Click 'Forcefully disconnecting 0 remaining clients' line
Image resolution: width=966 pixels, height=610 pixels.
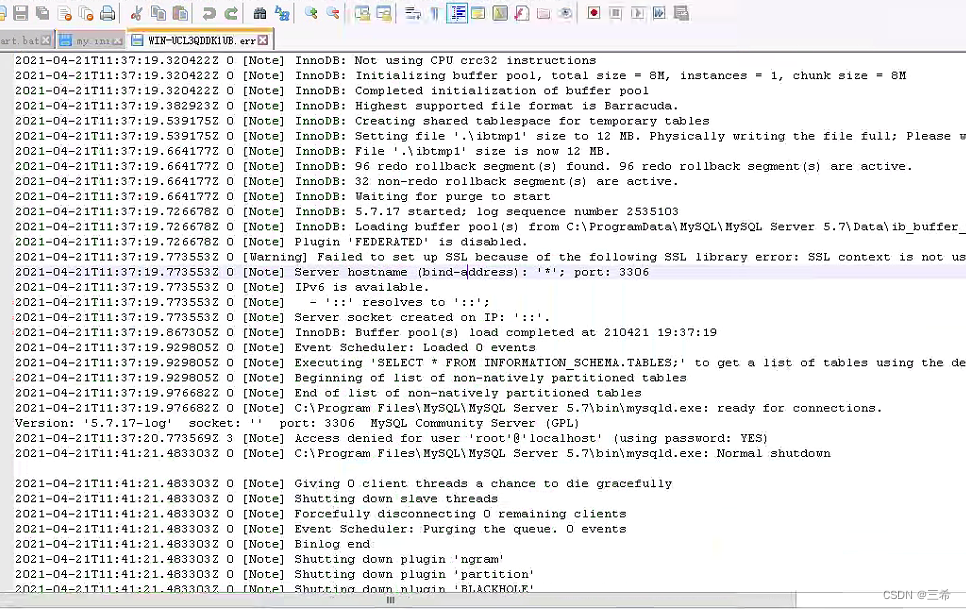coord(320,514)
